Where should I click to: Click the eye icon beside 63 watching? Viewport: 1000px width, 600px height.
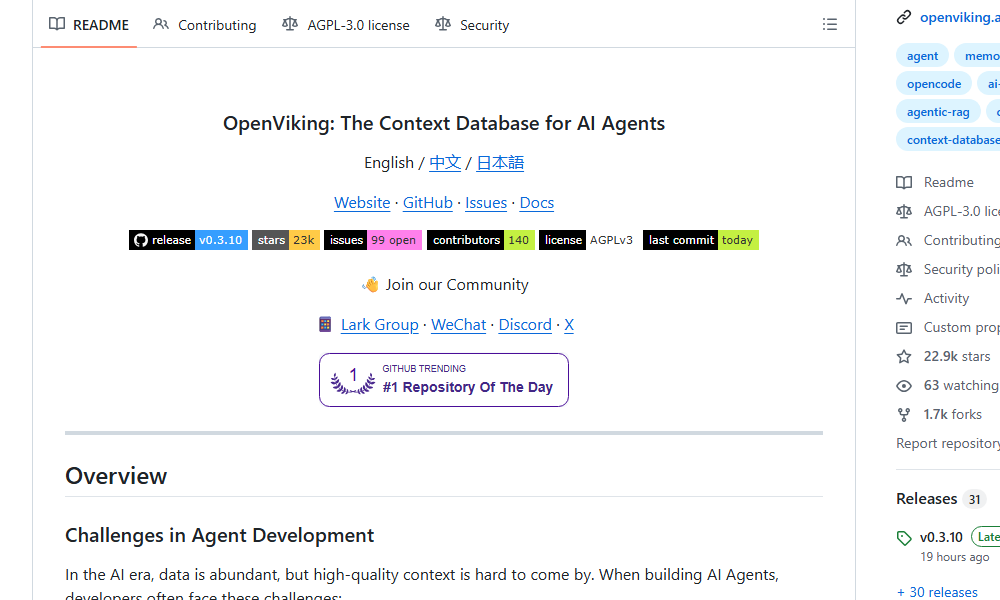click(x=906, y=385)
